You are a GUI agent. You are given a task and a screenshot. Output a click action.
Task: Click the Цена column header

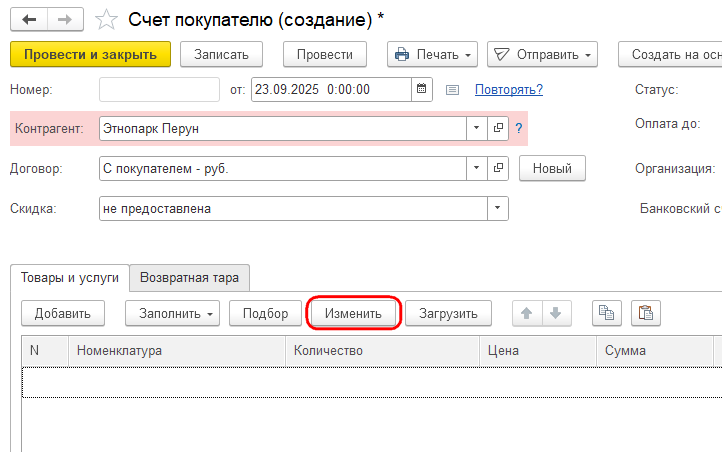click(538, 351)
